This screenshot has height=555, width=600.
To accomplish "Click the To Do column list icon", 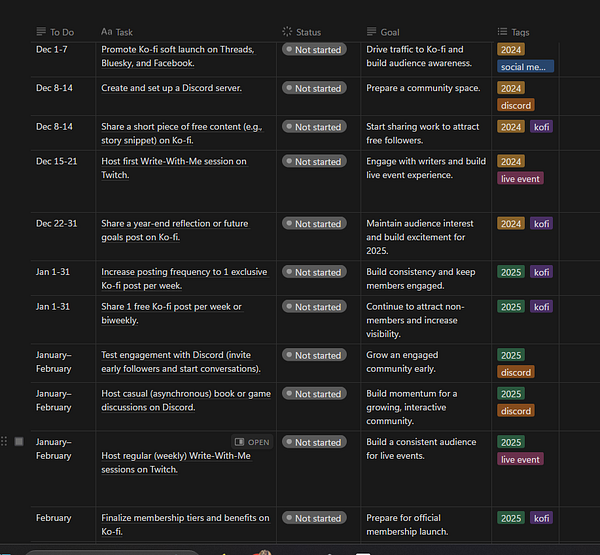I will (x=41, y=32).
